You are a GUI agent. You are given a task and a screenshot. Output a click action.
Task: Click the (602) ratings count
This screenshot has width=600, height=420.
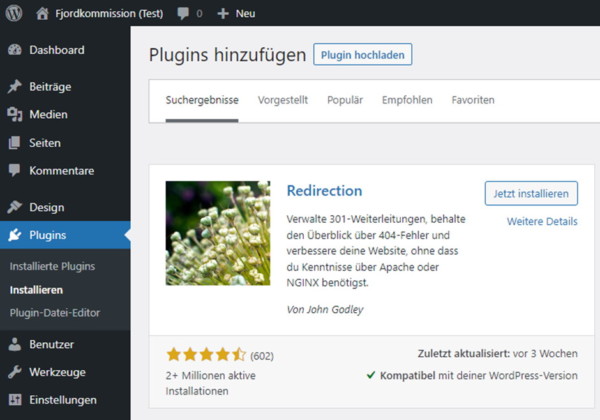coord(262,356)
